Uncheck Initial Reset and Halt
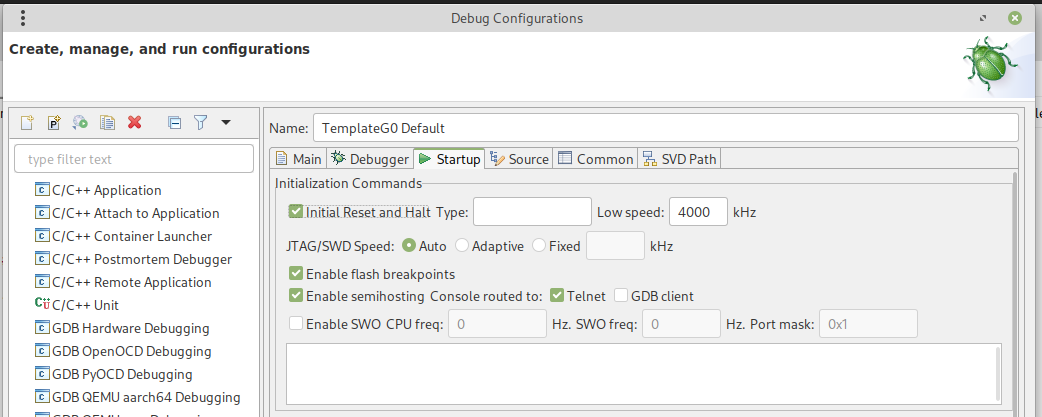1042x417 pixels. click(296, 212)
